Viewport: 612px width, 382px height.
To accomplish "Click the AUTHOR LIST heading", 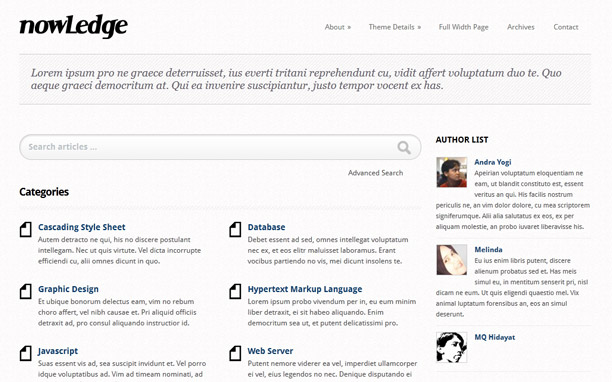I will (x=462, y=140).
